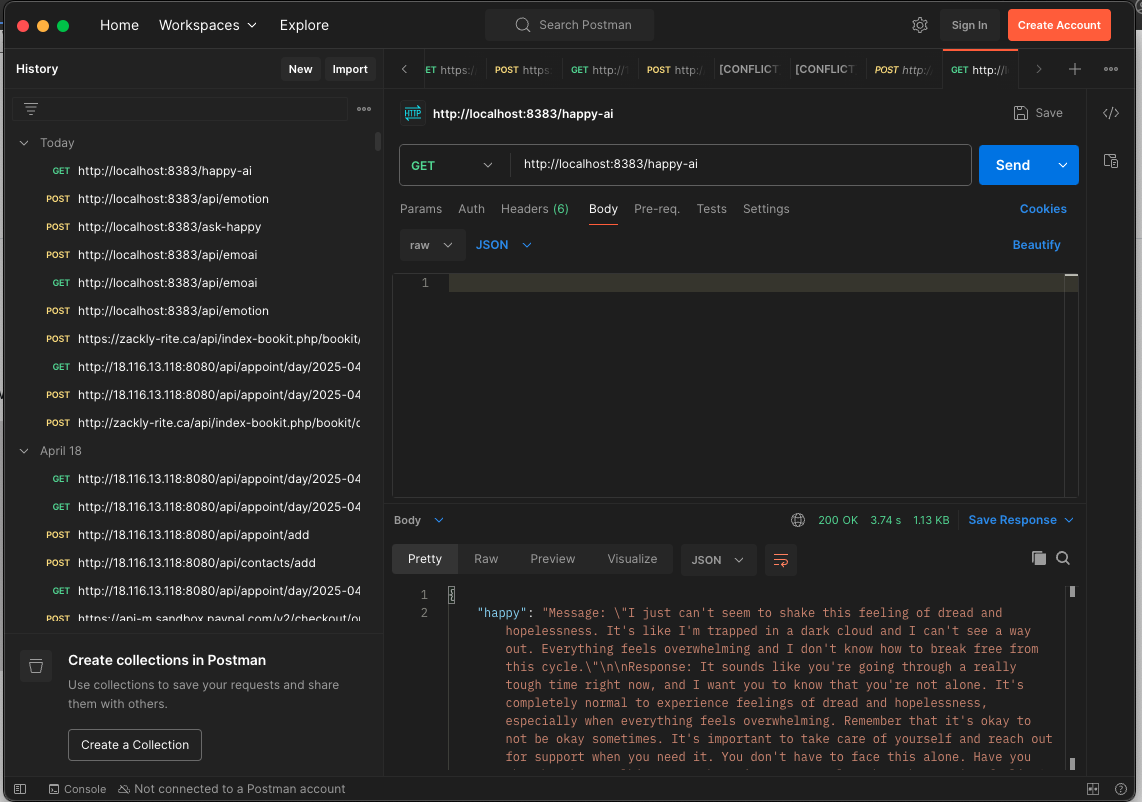Select the Preview response view
The height and width of the screenshot is (802, 1142).
point(553,559)
